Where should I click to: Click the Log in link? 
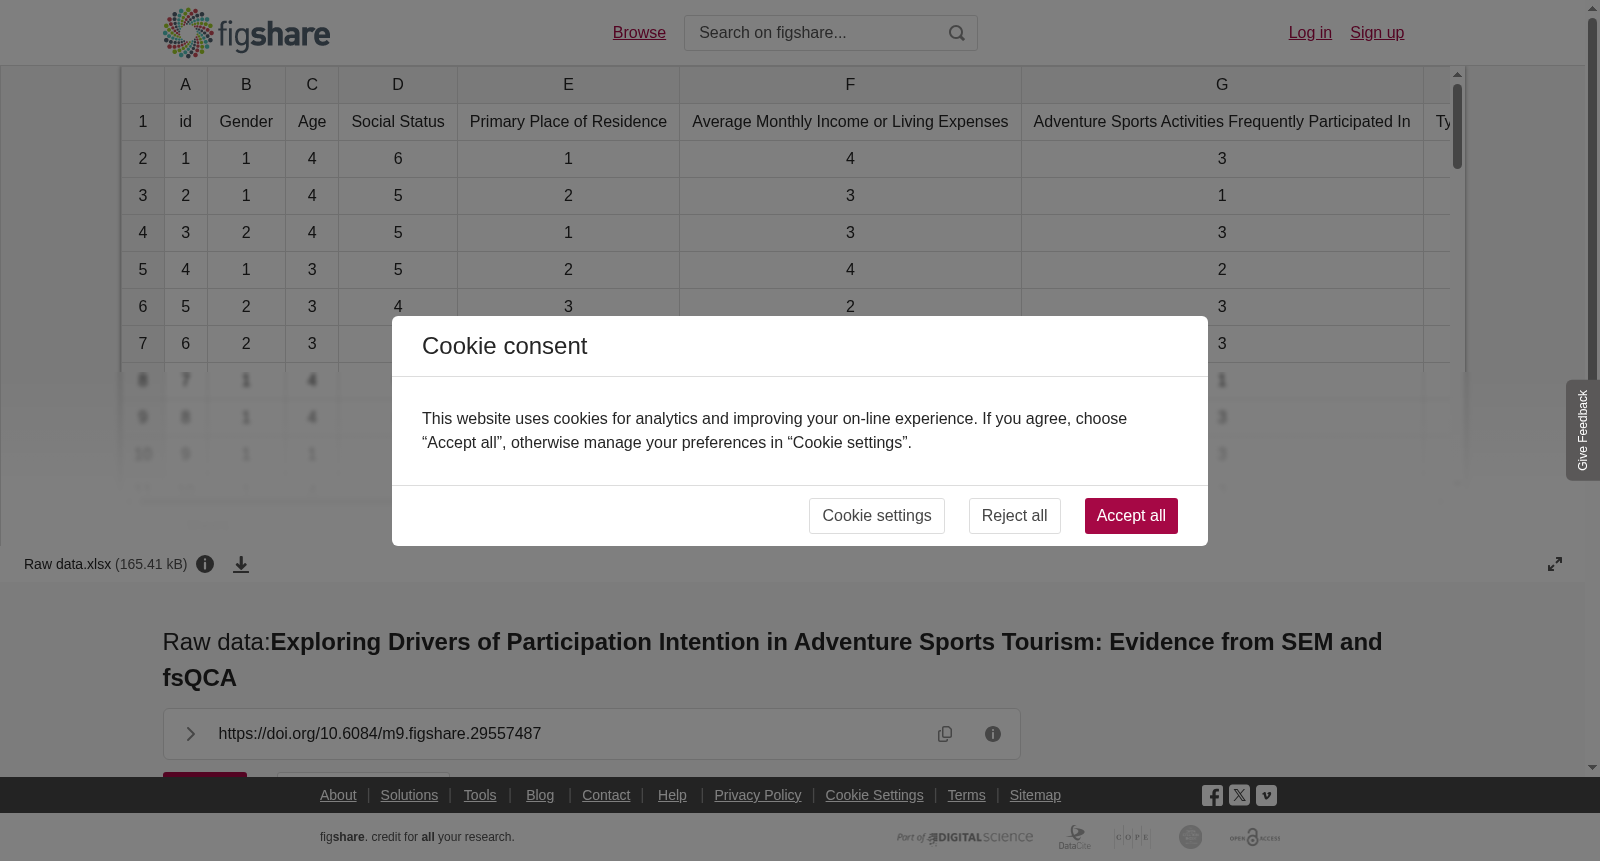(x=1310, y=33)
